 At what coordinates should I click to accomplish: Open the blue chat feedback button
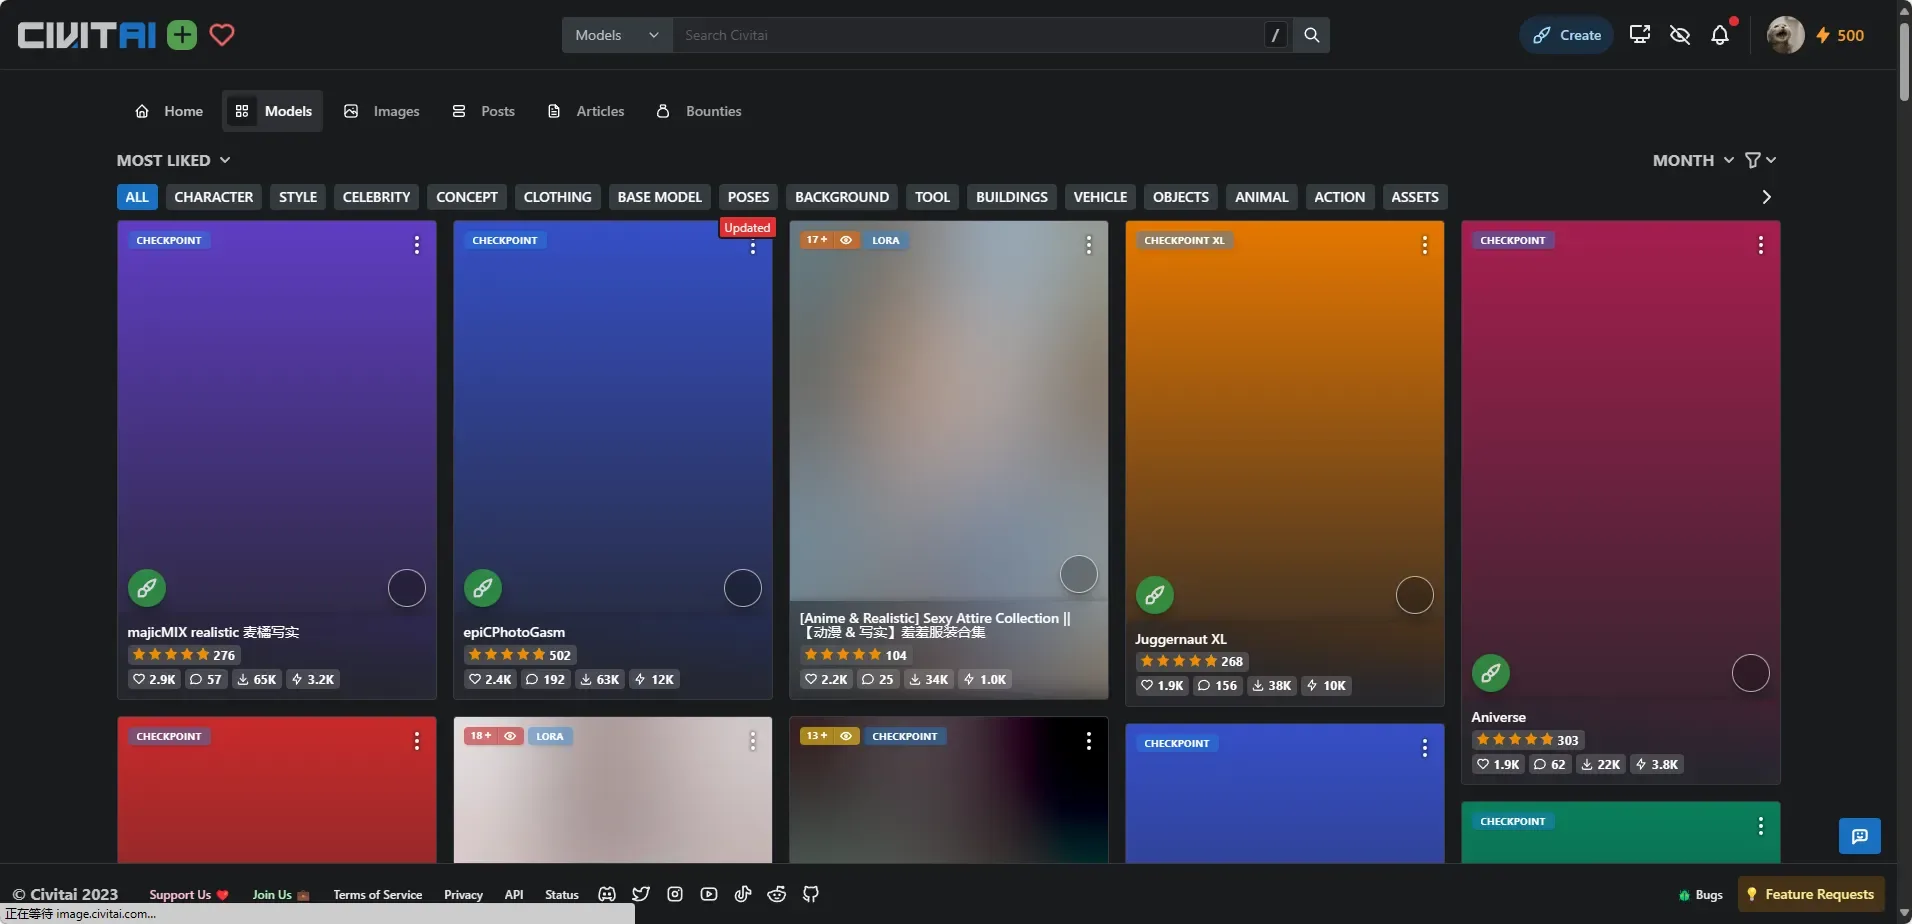point(1860,836)
